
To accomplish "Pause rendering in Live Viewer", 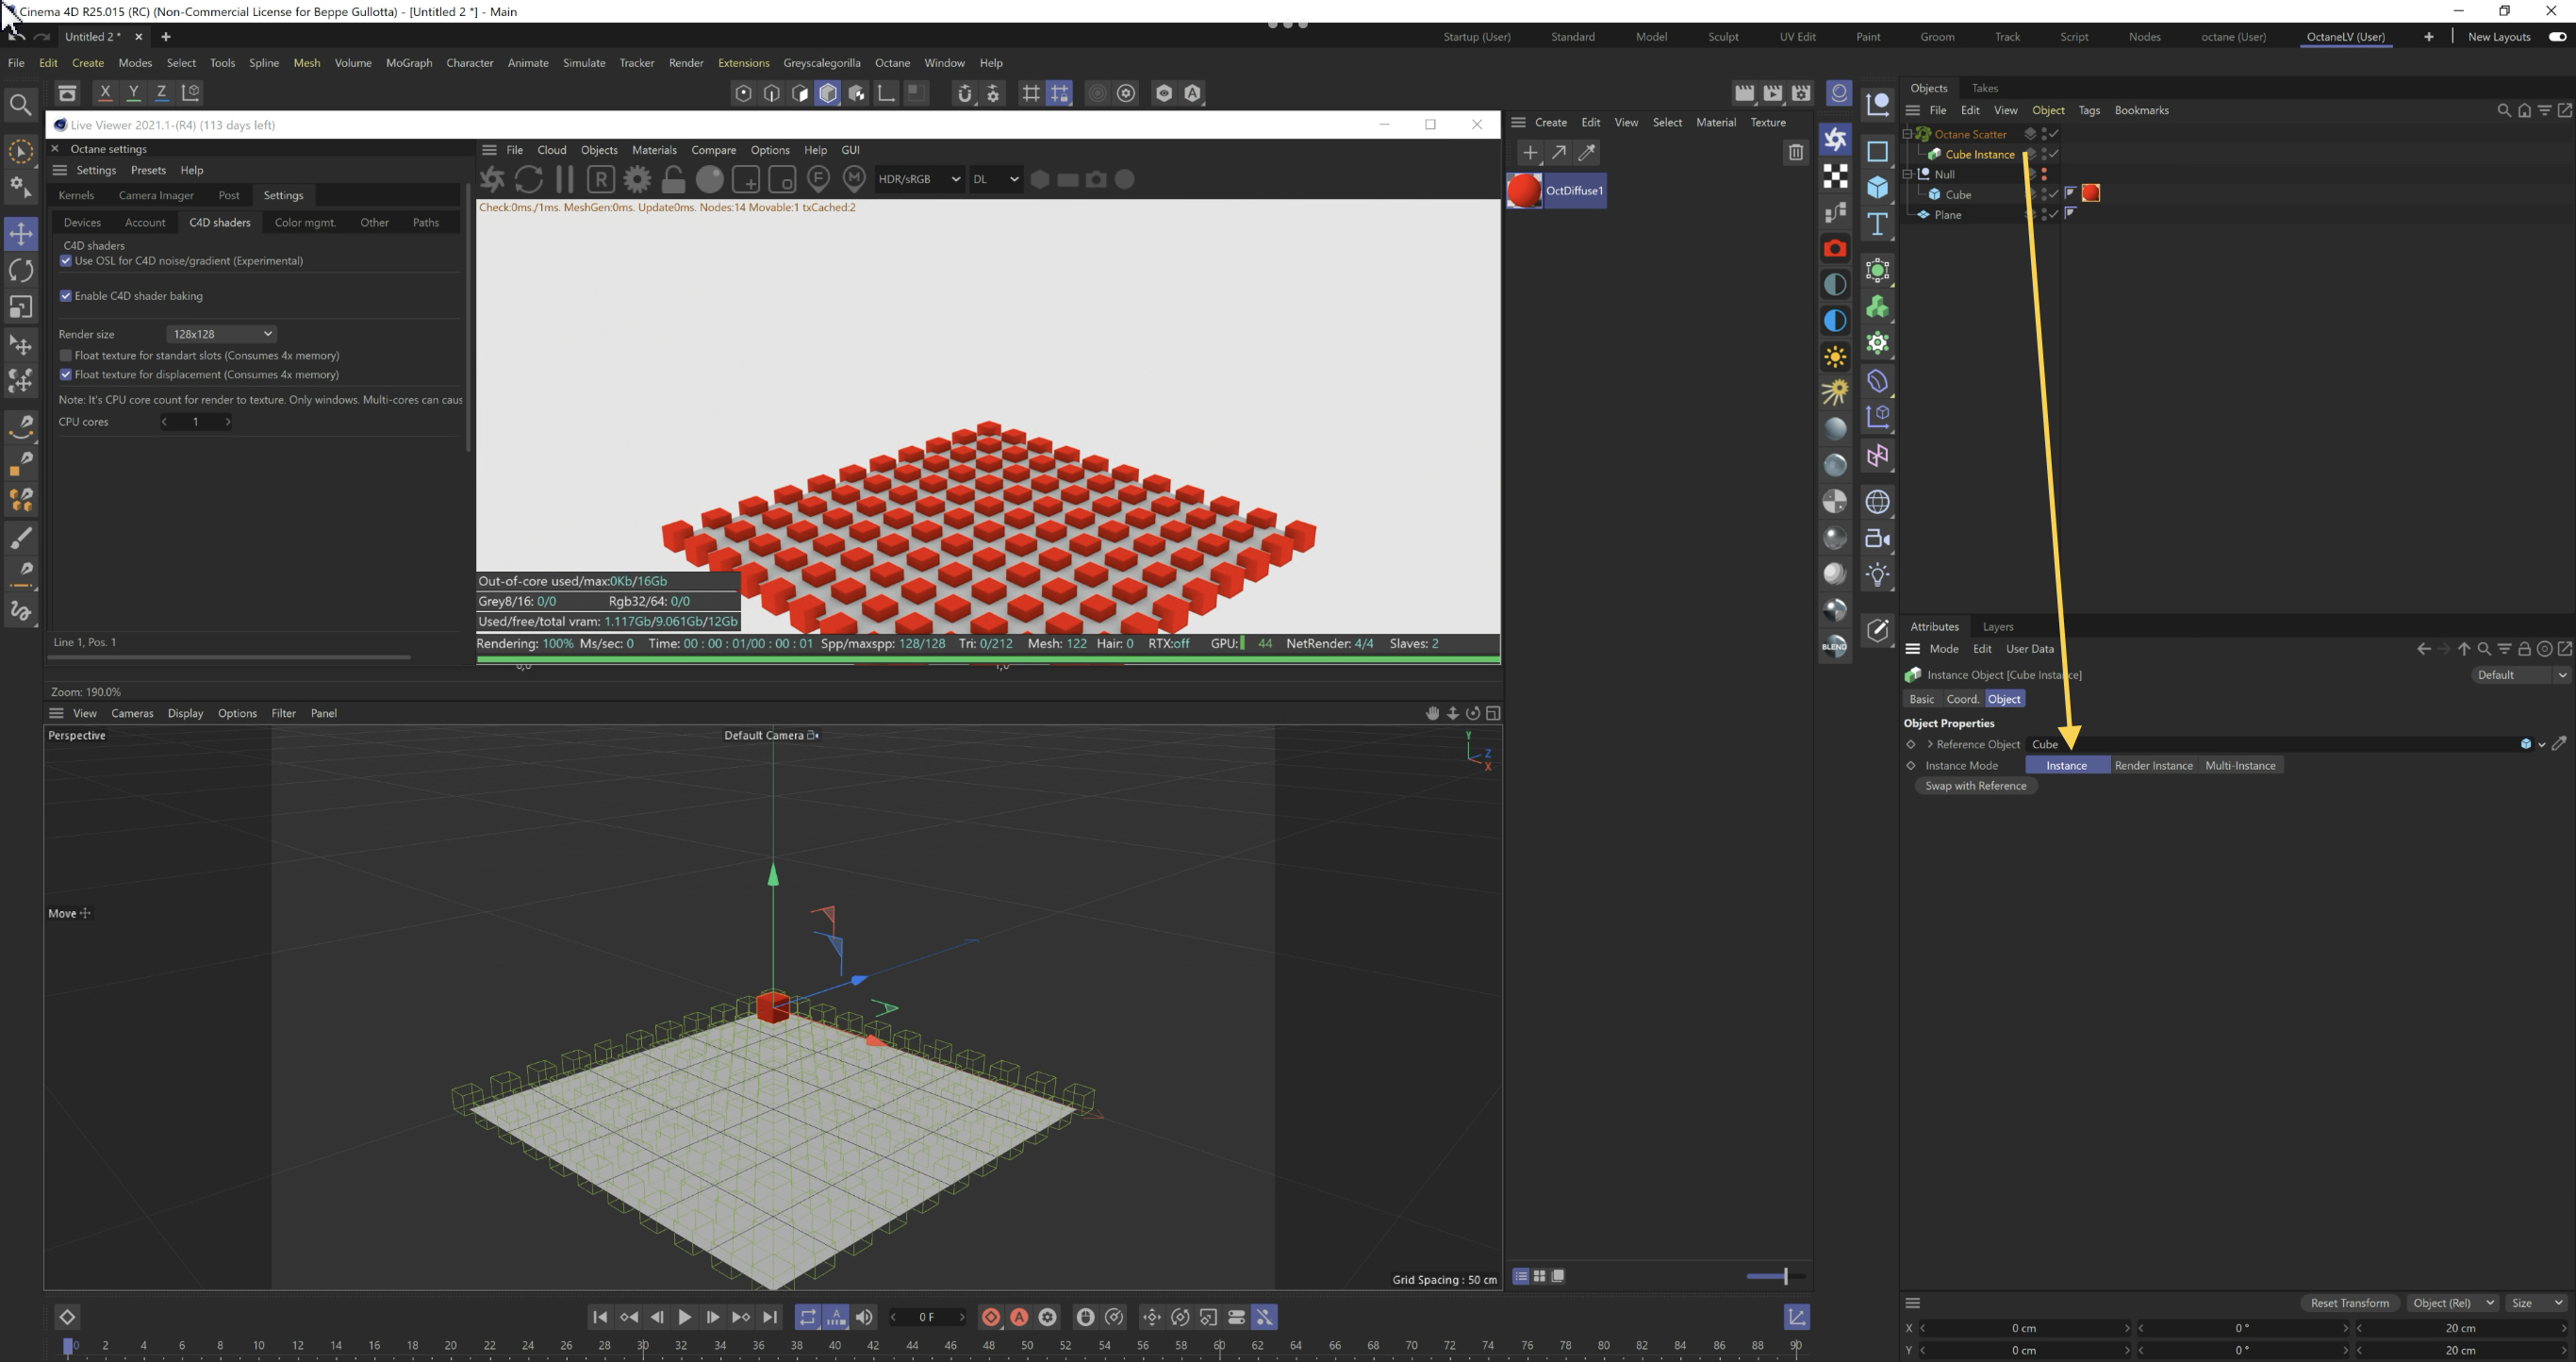I will point(565,179).
